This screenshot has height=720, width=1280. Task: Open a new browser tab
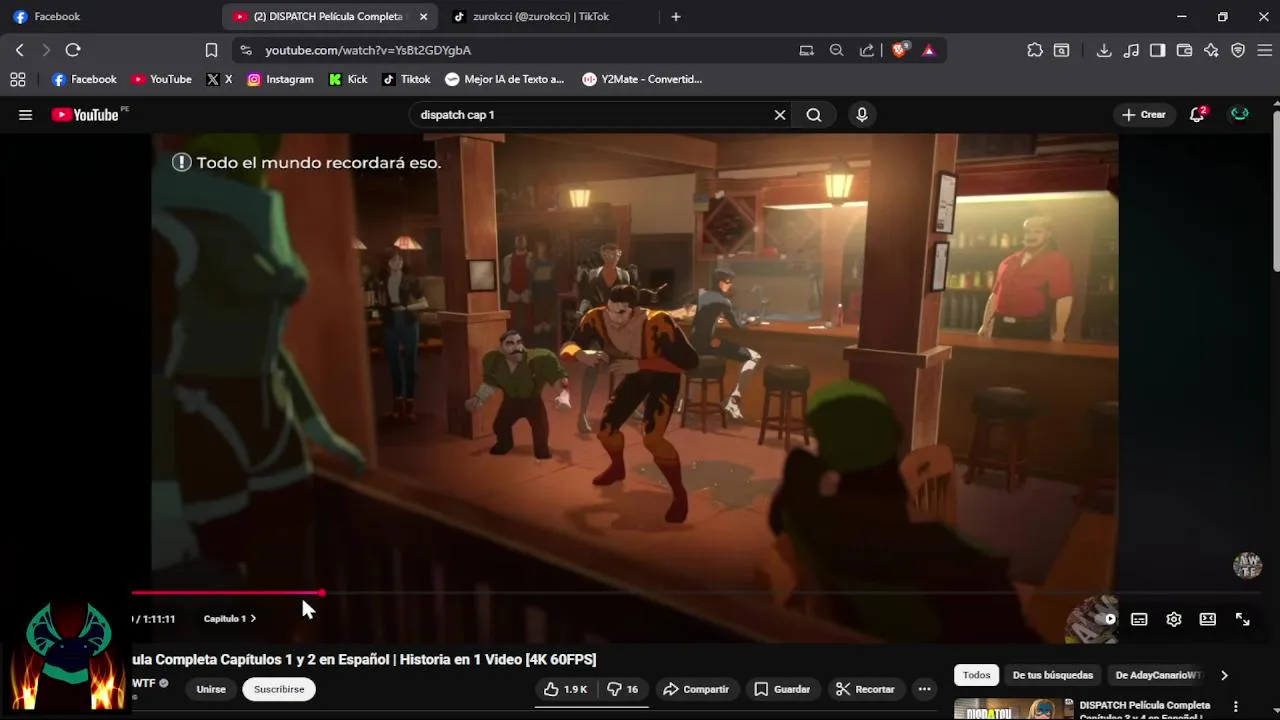point(676,16)
